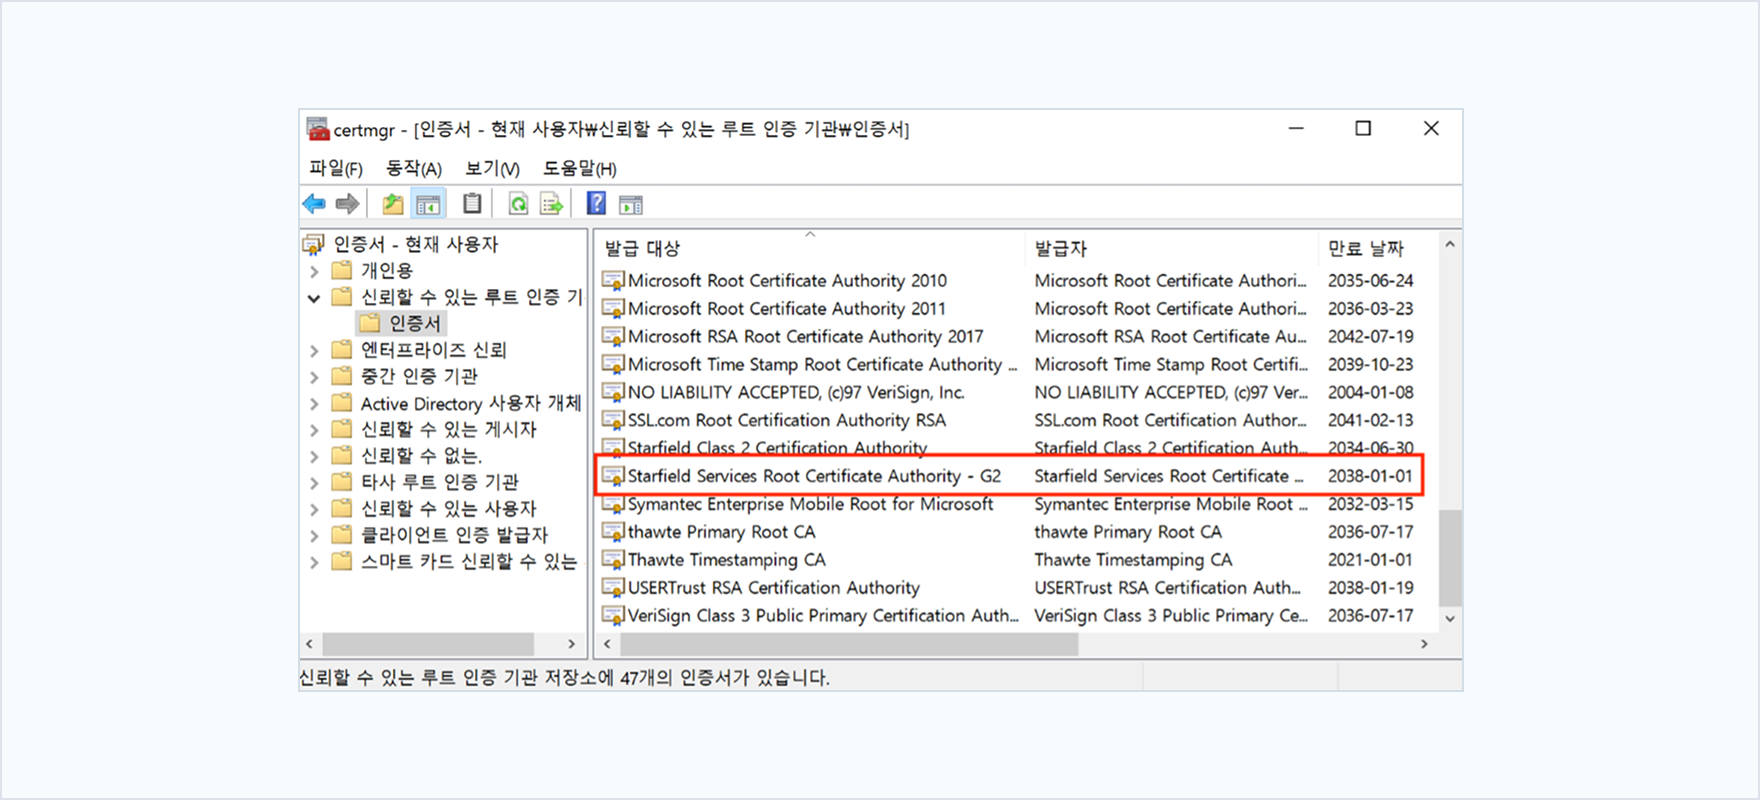This screenshot has width=1760, height=800.
Task: Click expiration date 2004-01-08 cell
Action: tap(1370, 392)
